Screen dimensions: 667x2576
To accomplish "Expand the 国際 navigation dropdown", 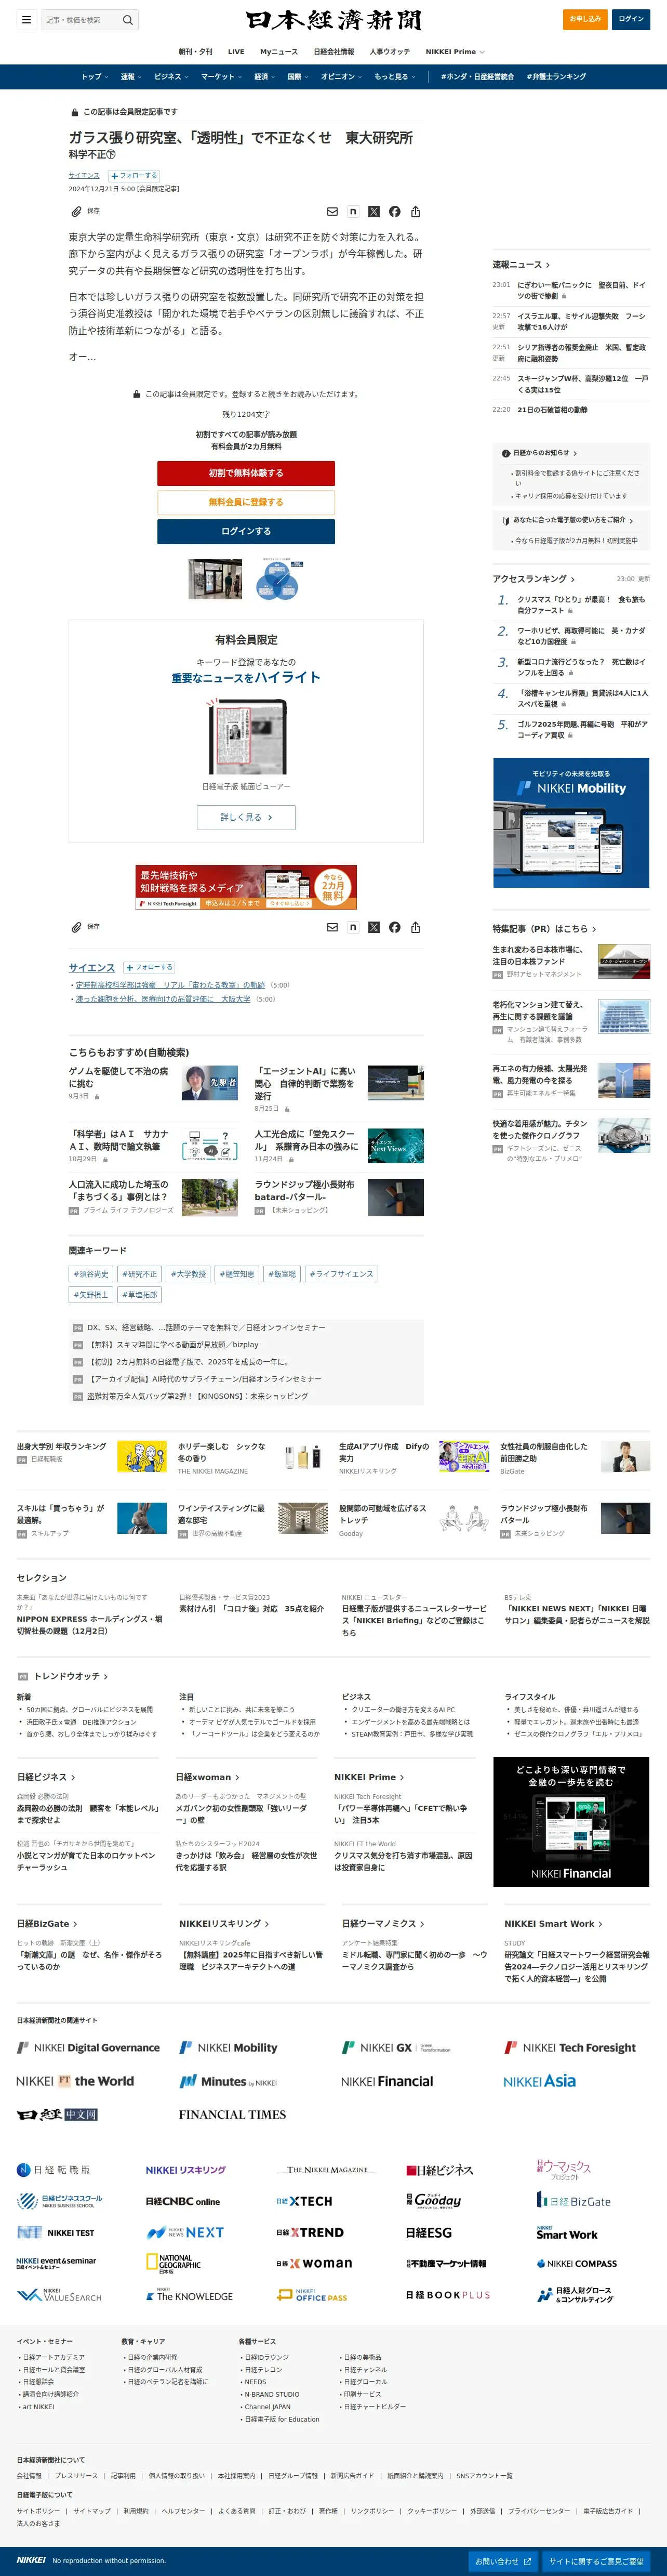I will click(297, 77).
